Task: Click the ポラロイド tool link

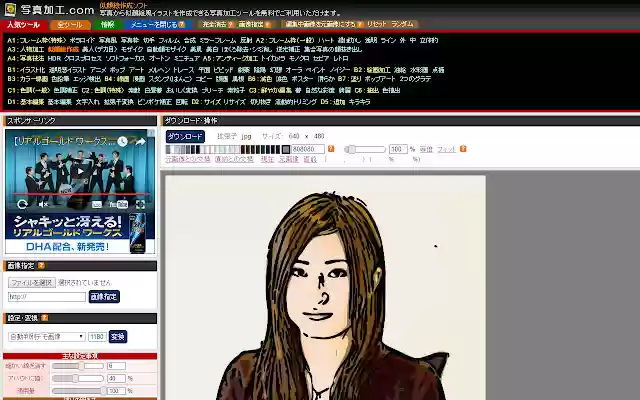Action: 82,40
